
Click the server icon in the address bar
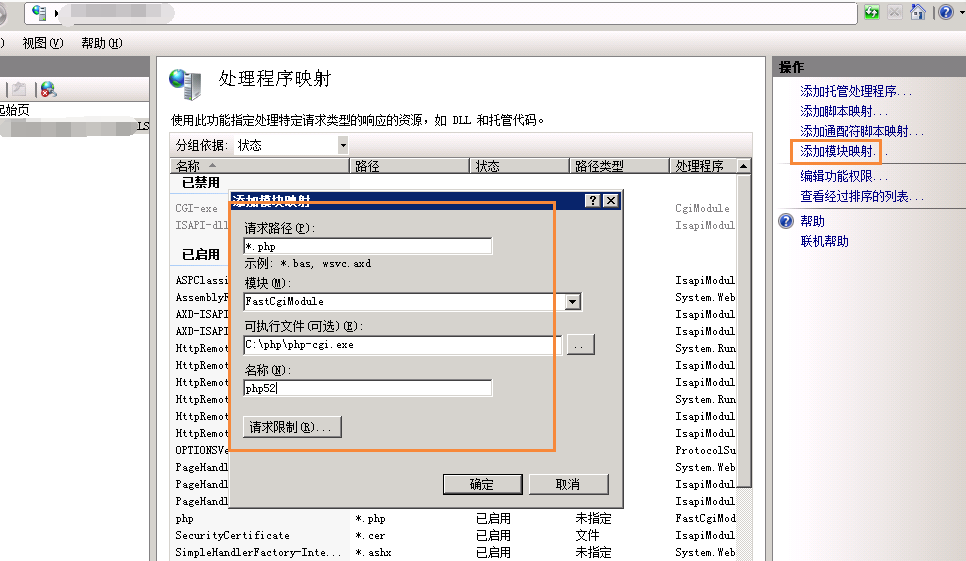click(x=39, y=13)
